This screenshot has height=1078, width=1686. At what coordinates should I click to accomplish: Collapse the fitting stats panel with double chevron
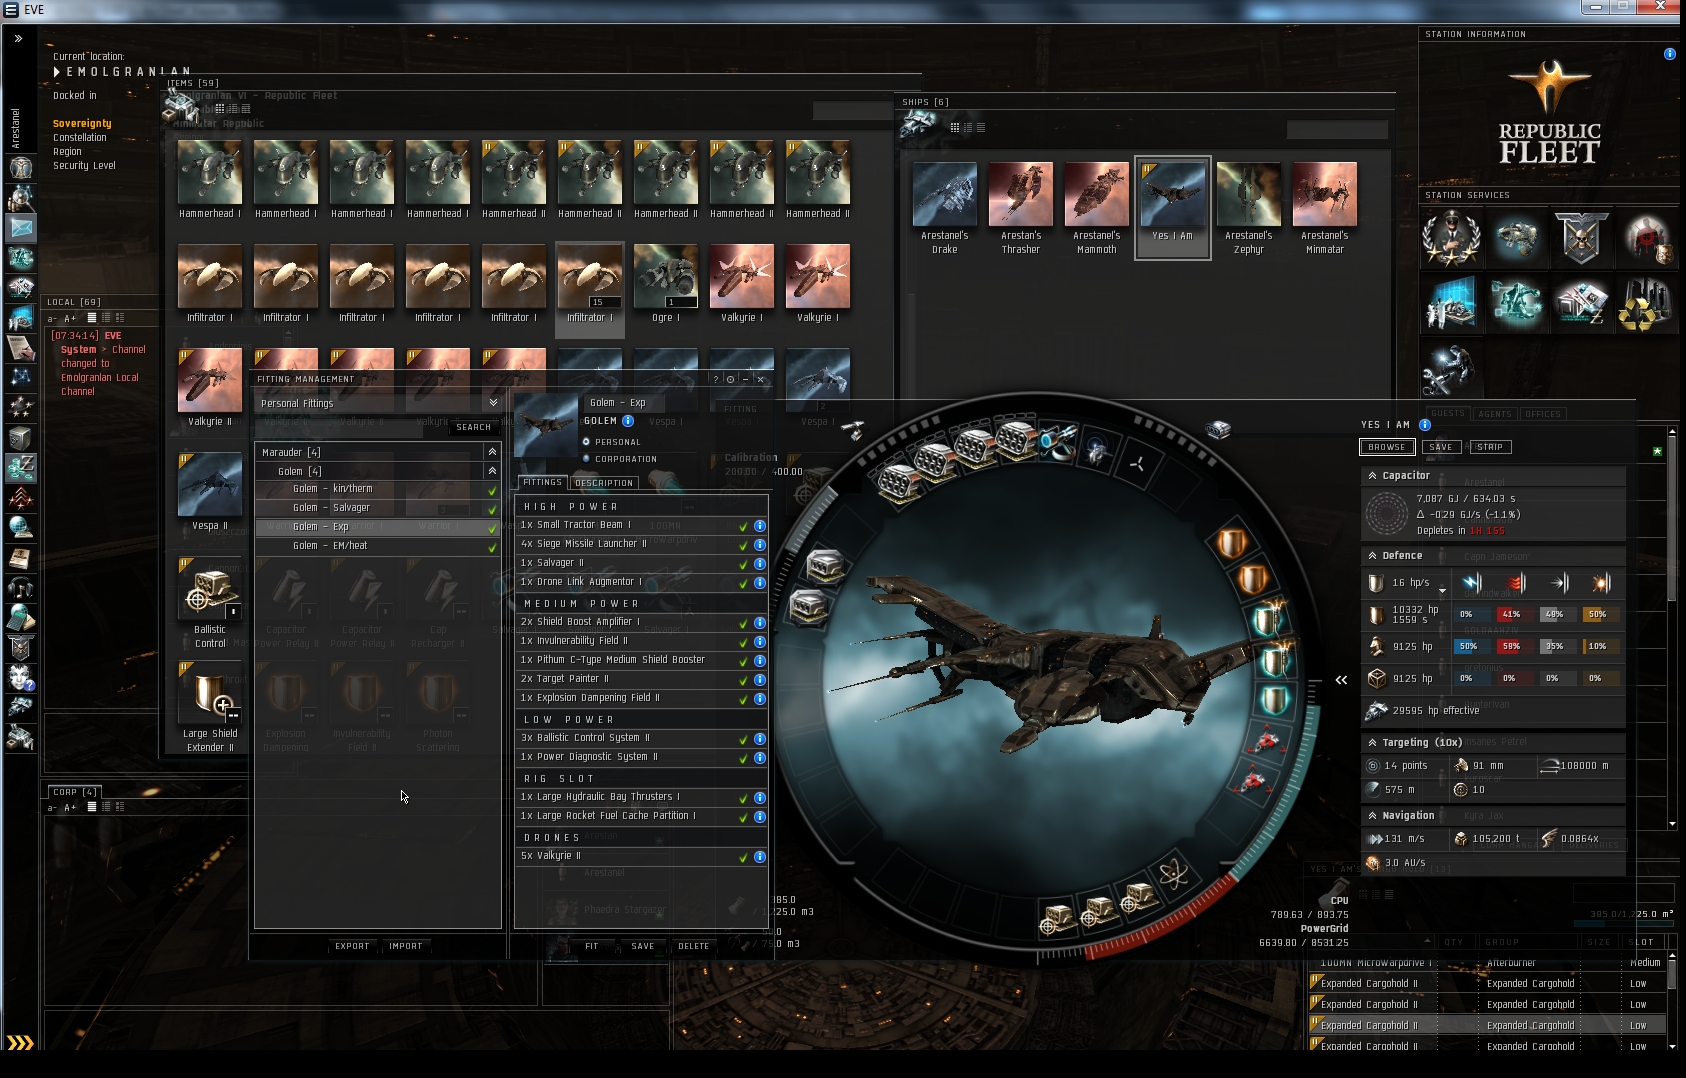(x=1341, y=680)
